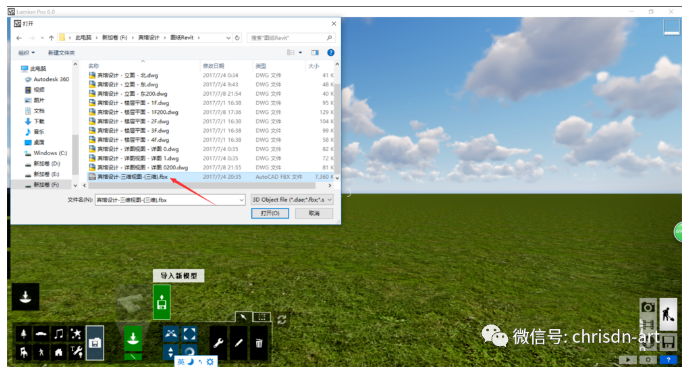Open the Sound (music note) category

coord(59,334)
